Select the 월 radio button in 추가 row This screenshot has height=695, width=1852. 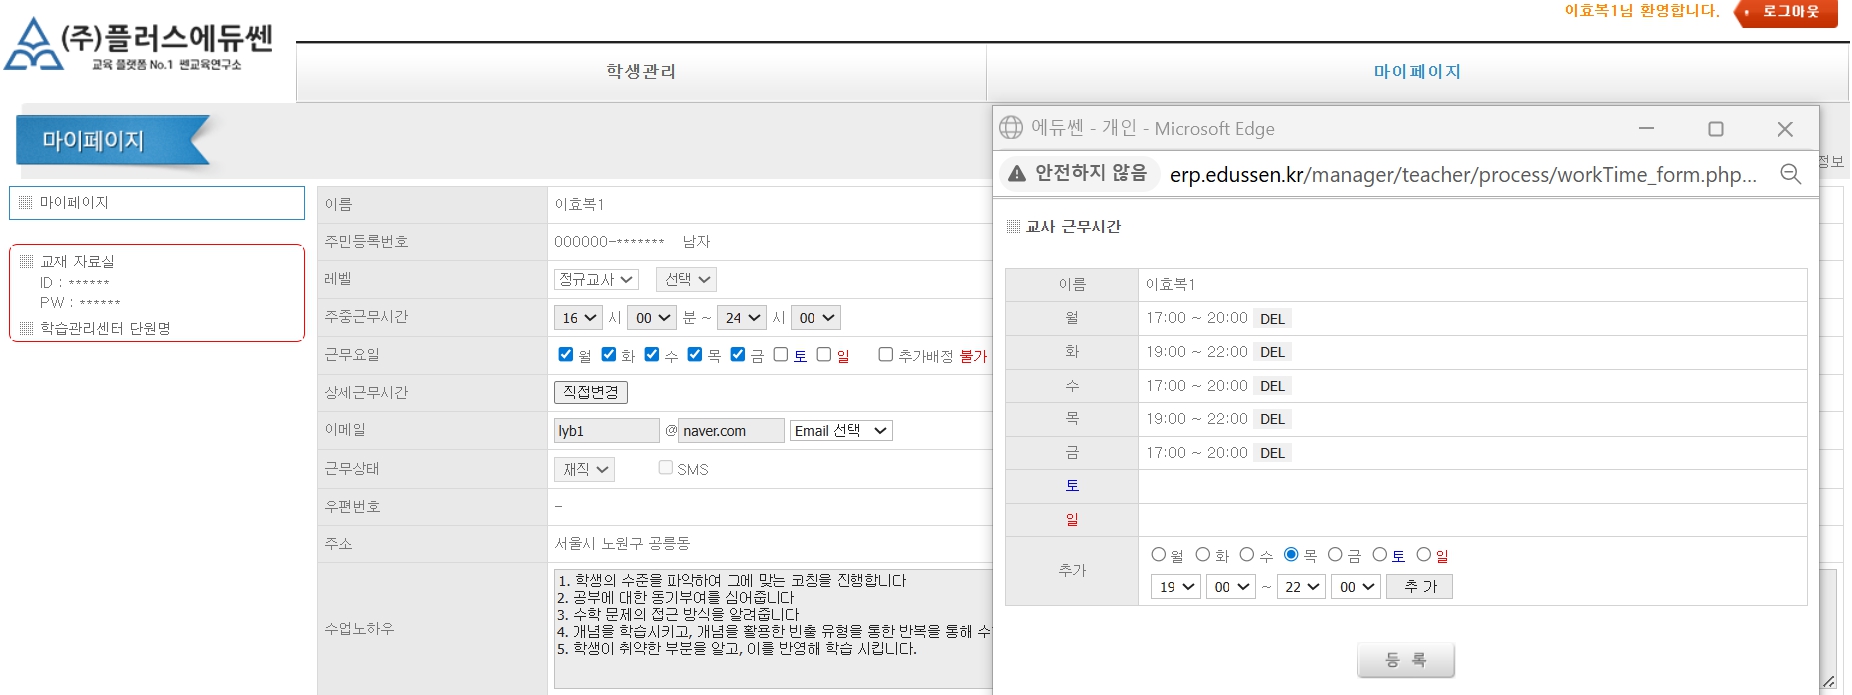pos(1158,554)
